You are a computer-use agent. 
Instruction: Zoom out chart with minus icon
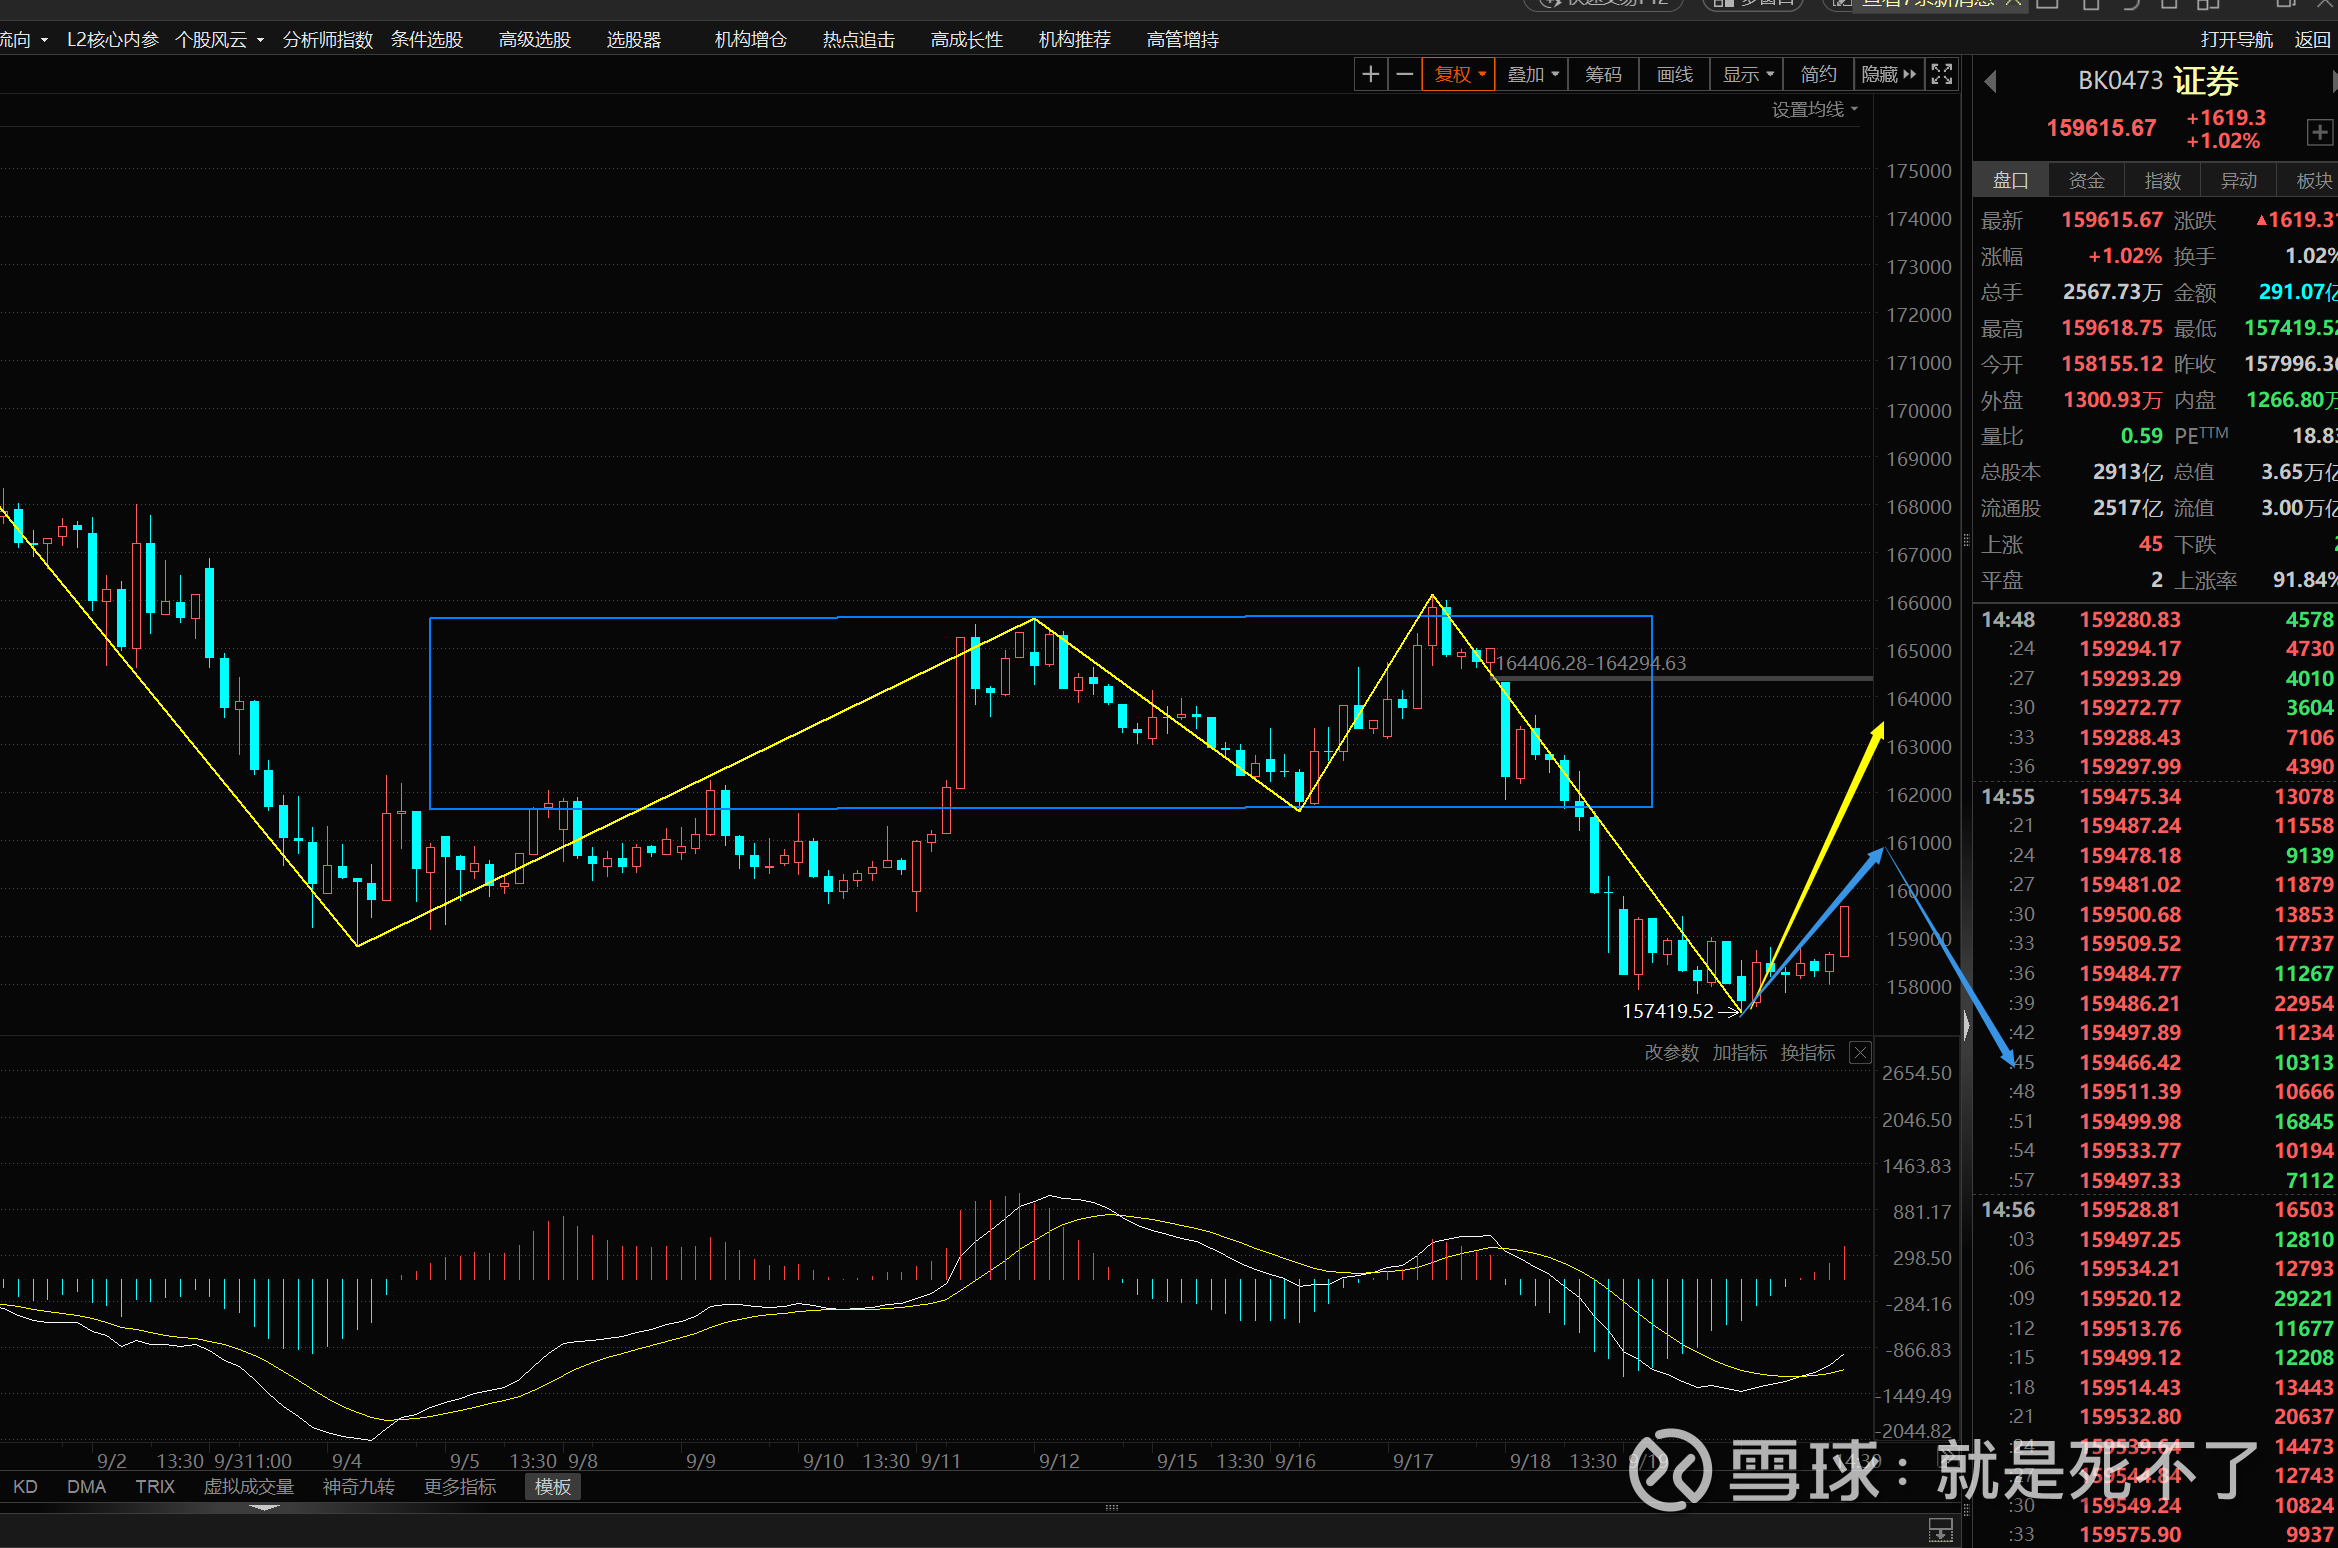coord(1404,75)
